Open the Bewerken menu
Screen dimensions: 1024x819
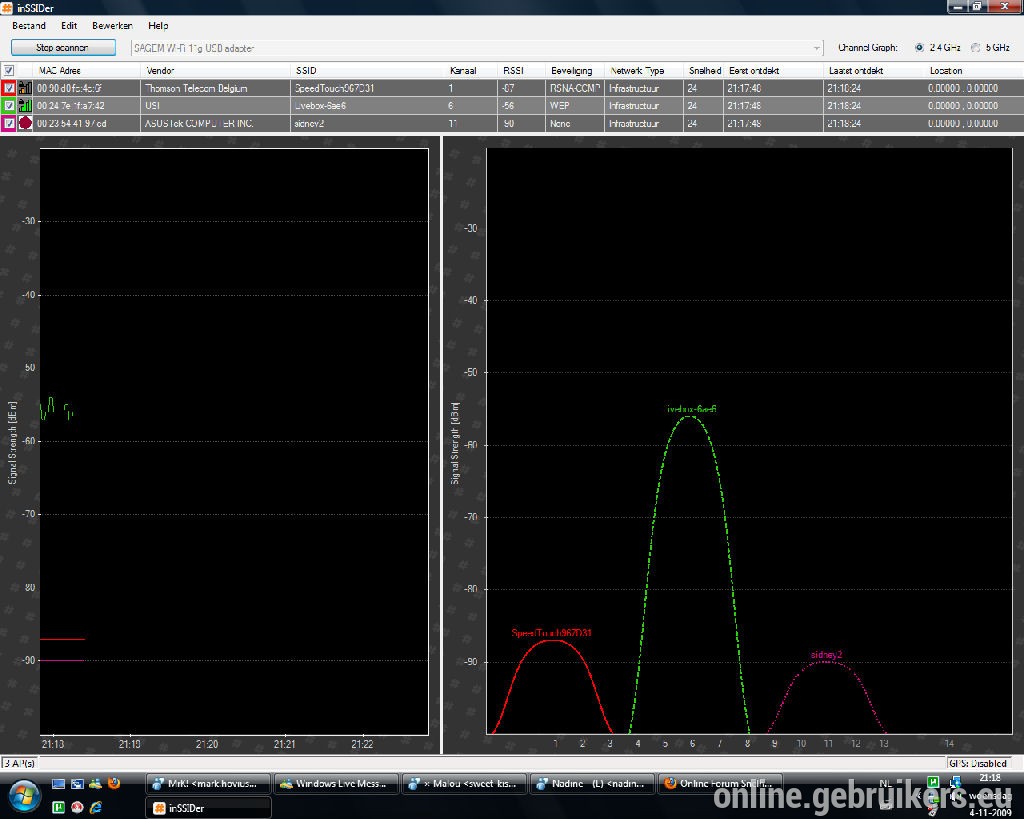click(x=112, y=25)
